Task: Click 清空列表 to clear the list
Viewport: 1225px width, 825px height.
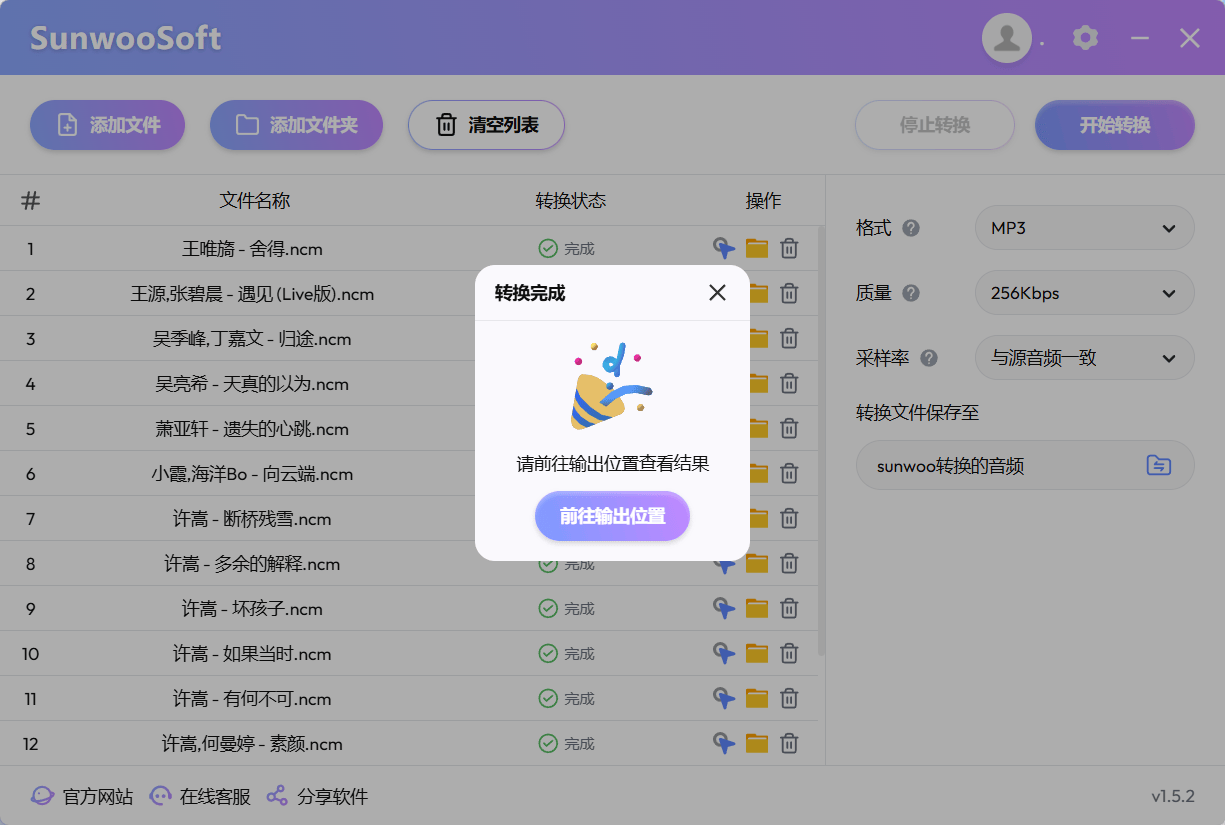Action: click(x=486, y=125)
